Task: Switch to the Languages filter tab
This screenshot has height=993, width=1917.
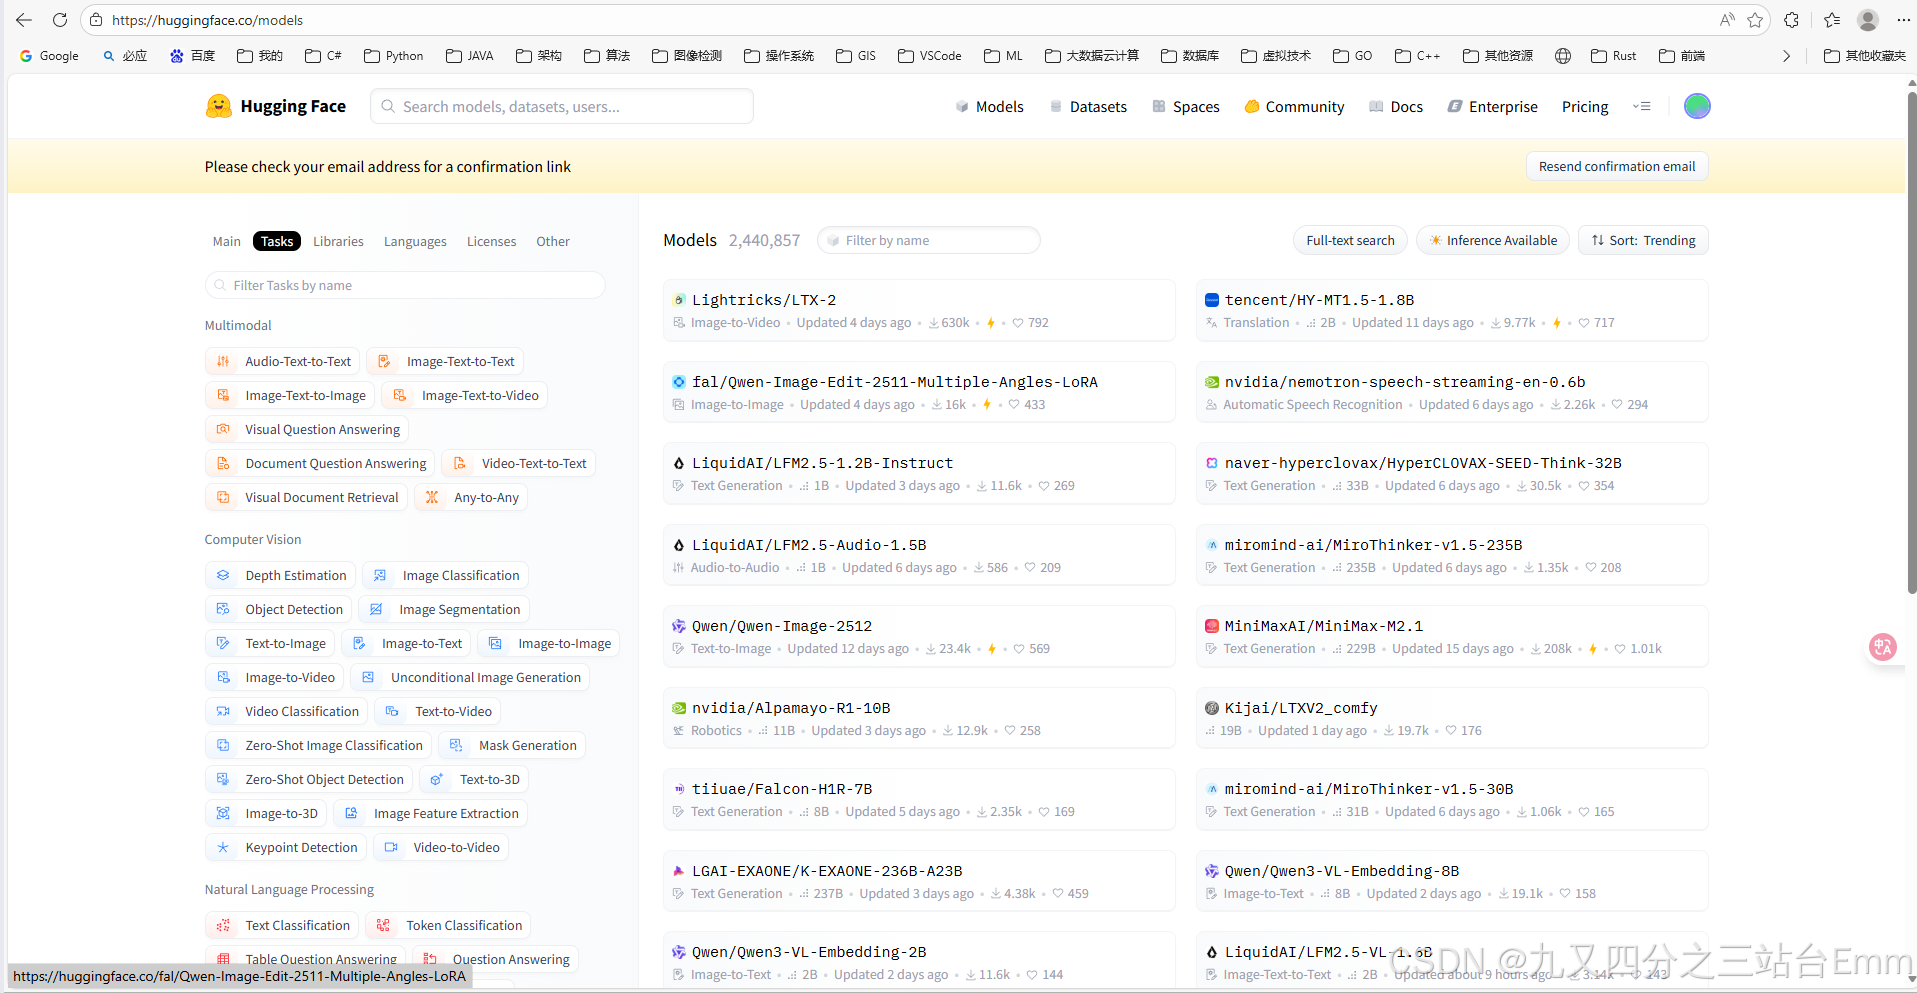Action: 415,241
